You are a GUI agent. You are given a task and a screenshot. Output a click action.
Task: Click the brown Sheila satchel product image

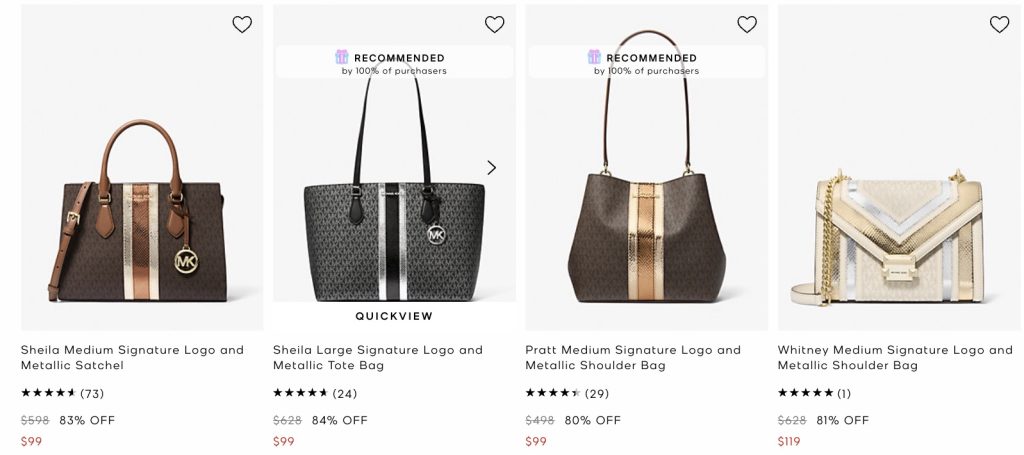tap(141, 215)
